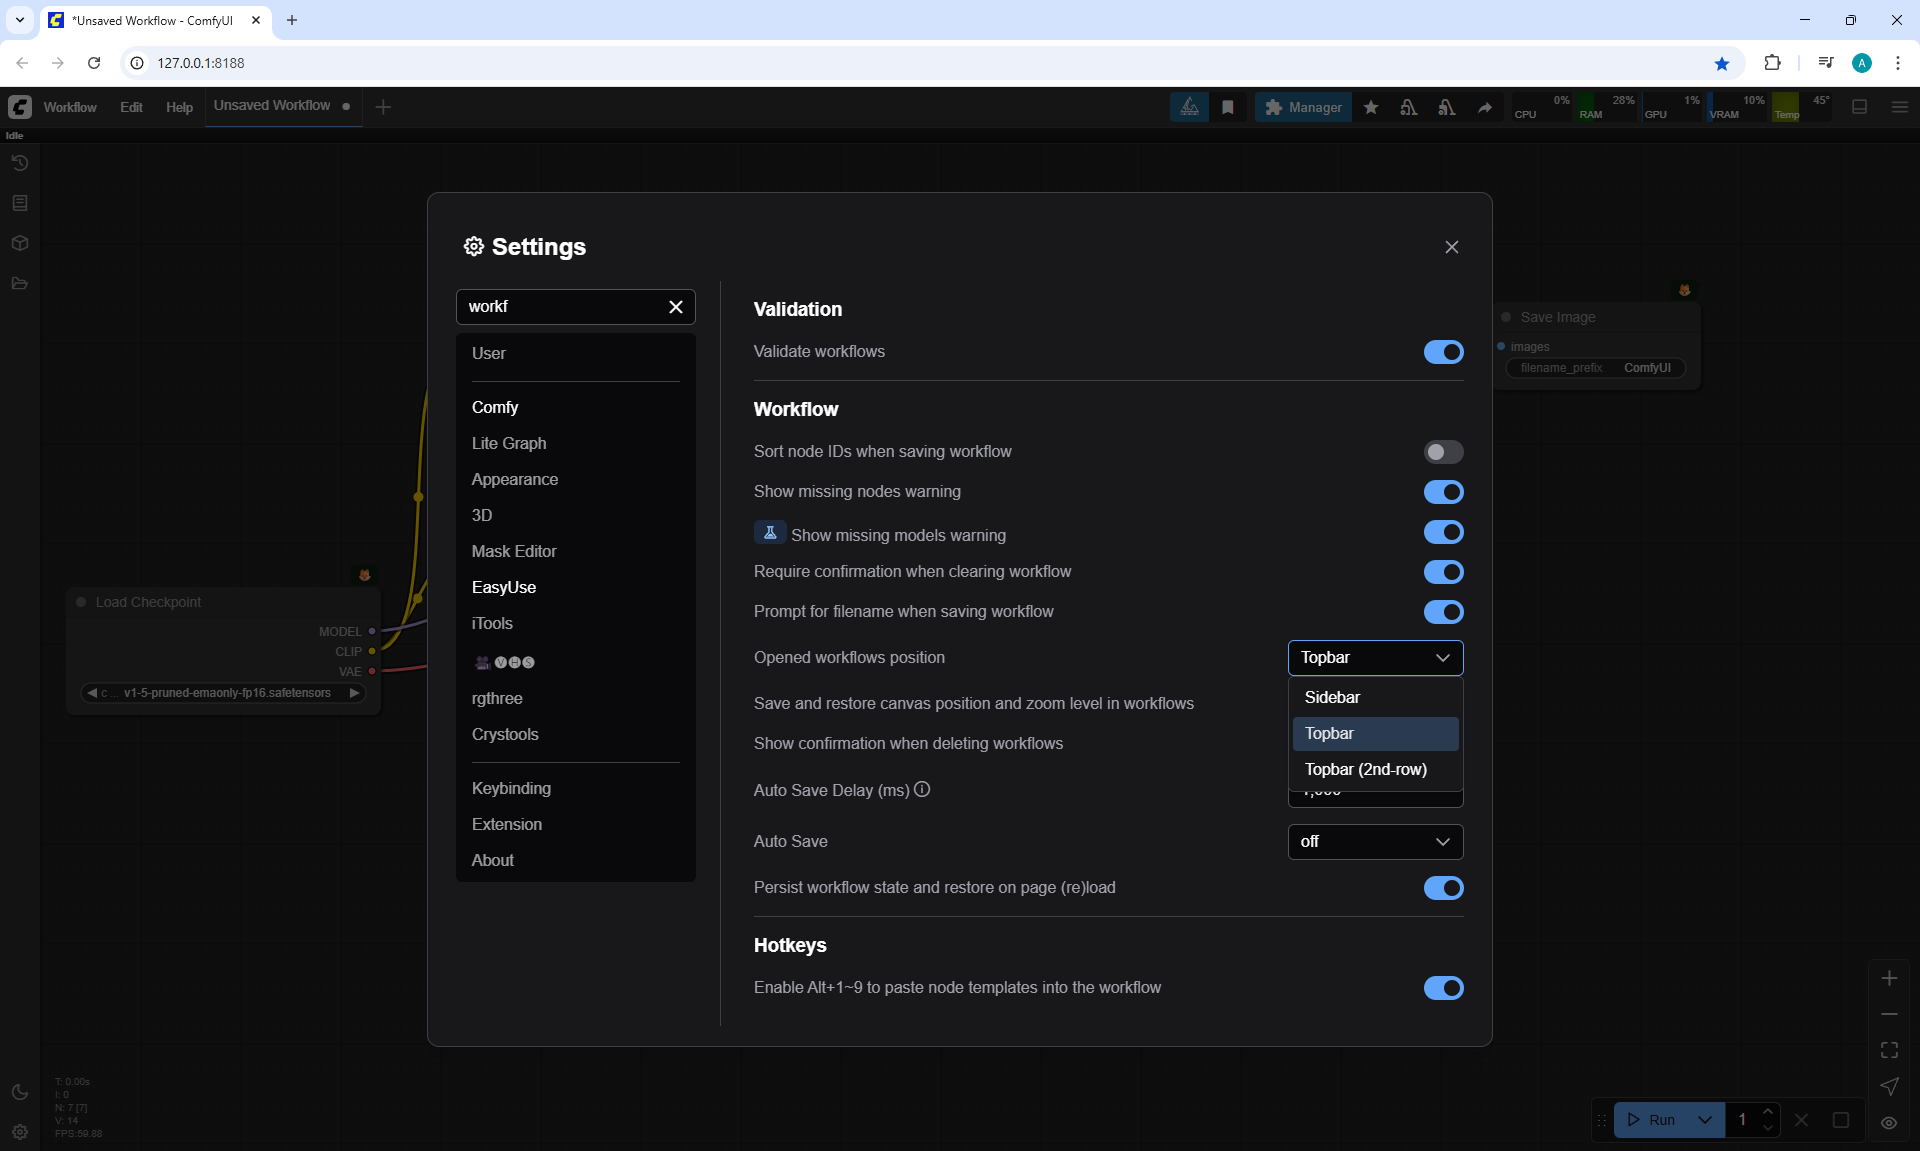Image resolution: width=1920 pixels, height=1151 pixels.
Task: Open the Auto Save dropdown
Action: (x=1375, y=842)
